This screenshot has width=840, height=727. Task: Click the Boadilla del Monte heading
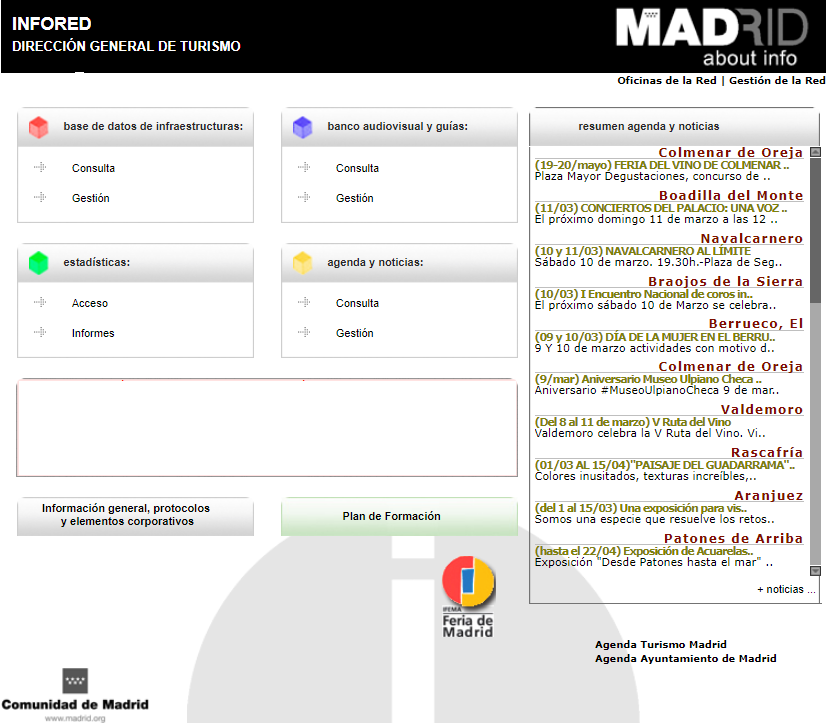point(731,196)
